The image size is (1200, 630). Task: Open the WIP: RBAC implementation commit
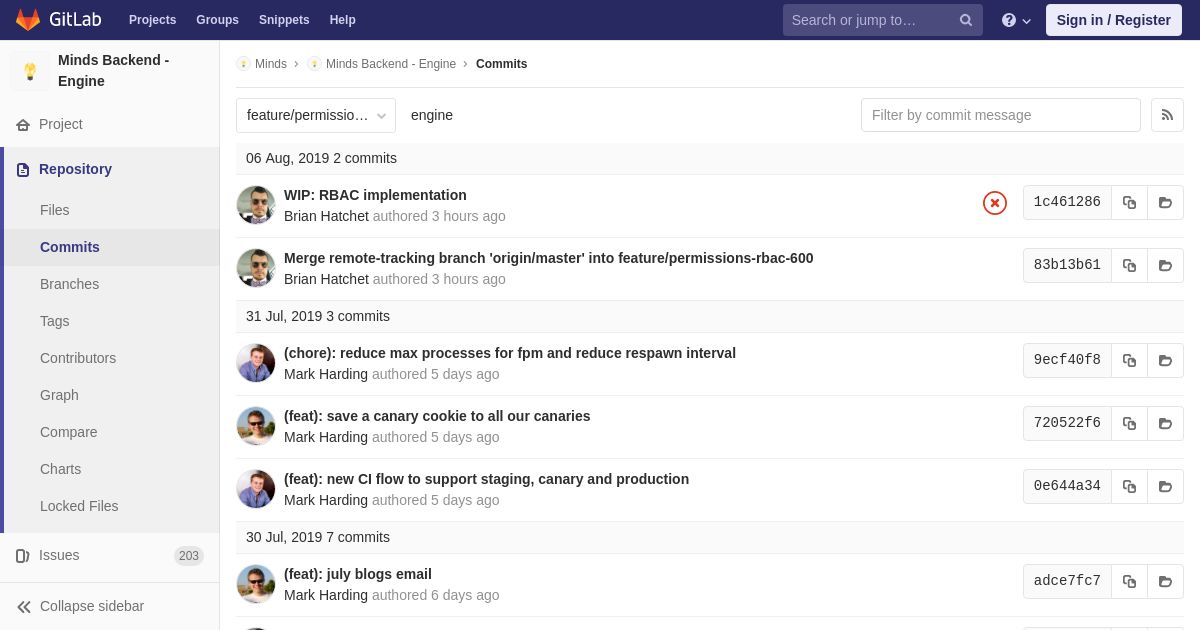click(375, 195)
